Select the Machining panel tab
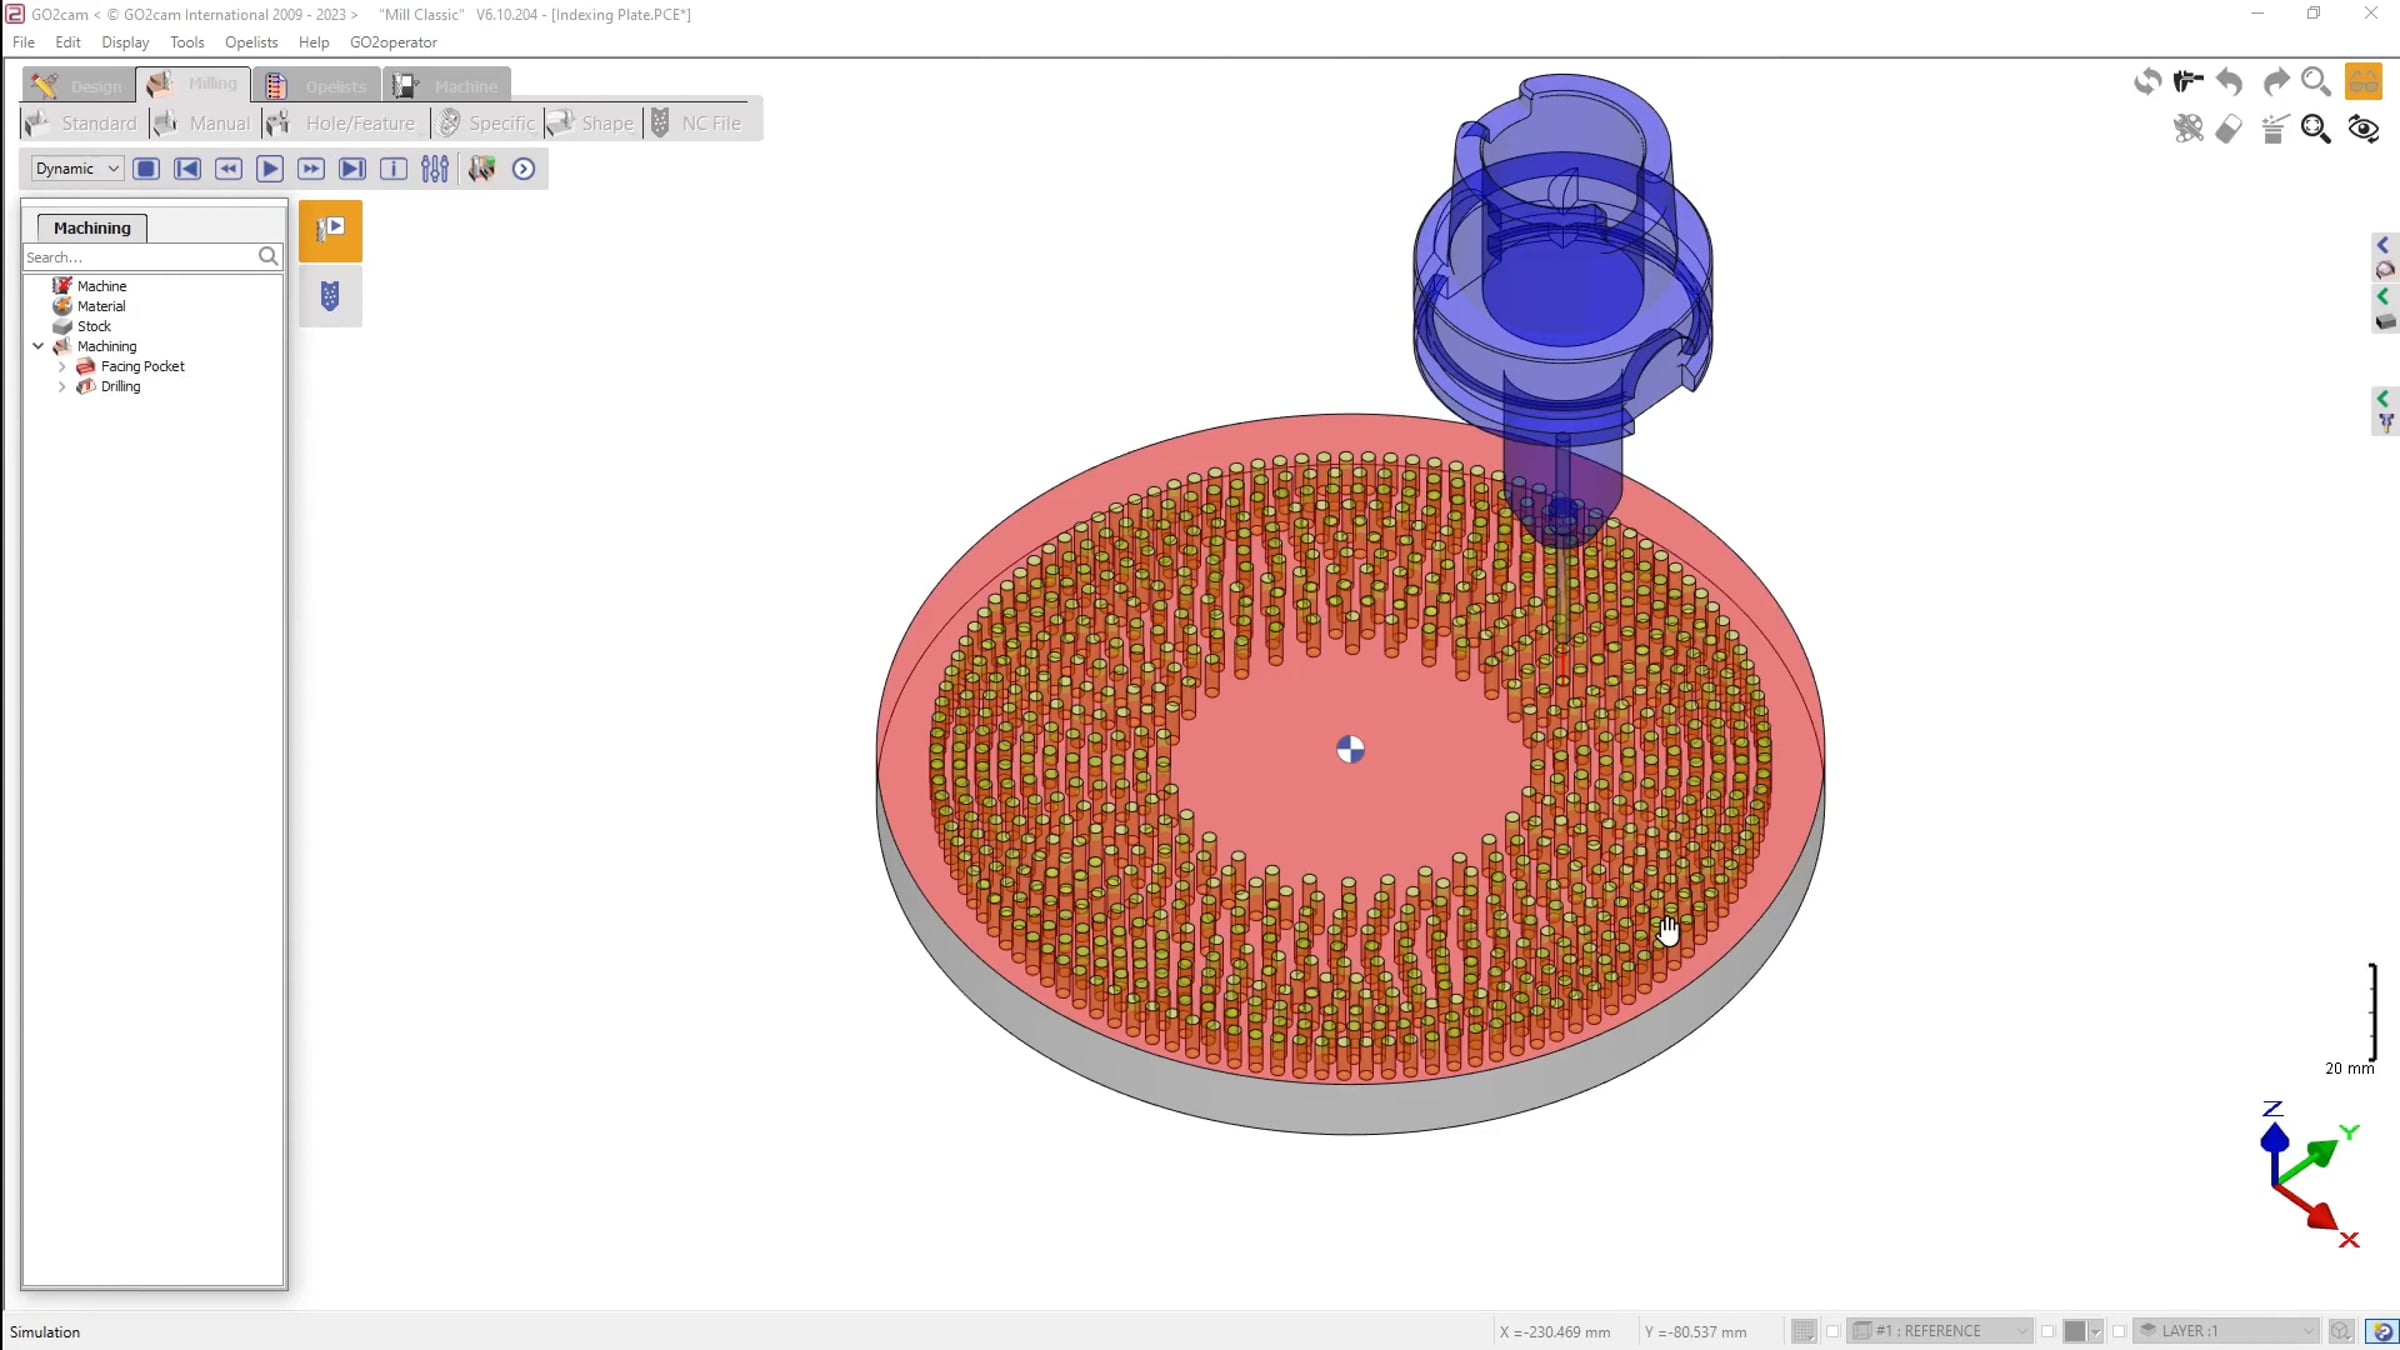Image resolution: width=2400 pixels, height=1350 pixels. click(92, 228)
